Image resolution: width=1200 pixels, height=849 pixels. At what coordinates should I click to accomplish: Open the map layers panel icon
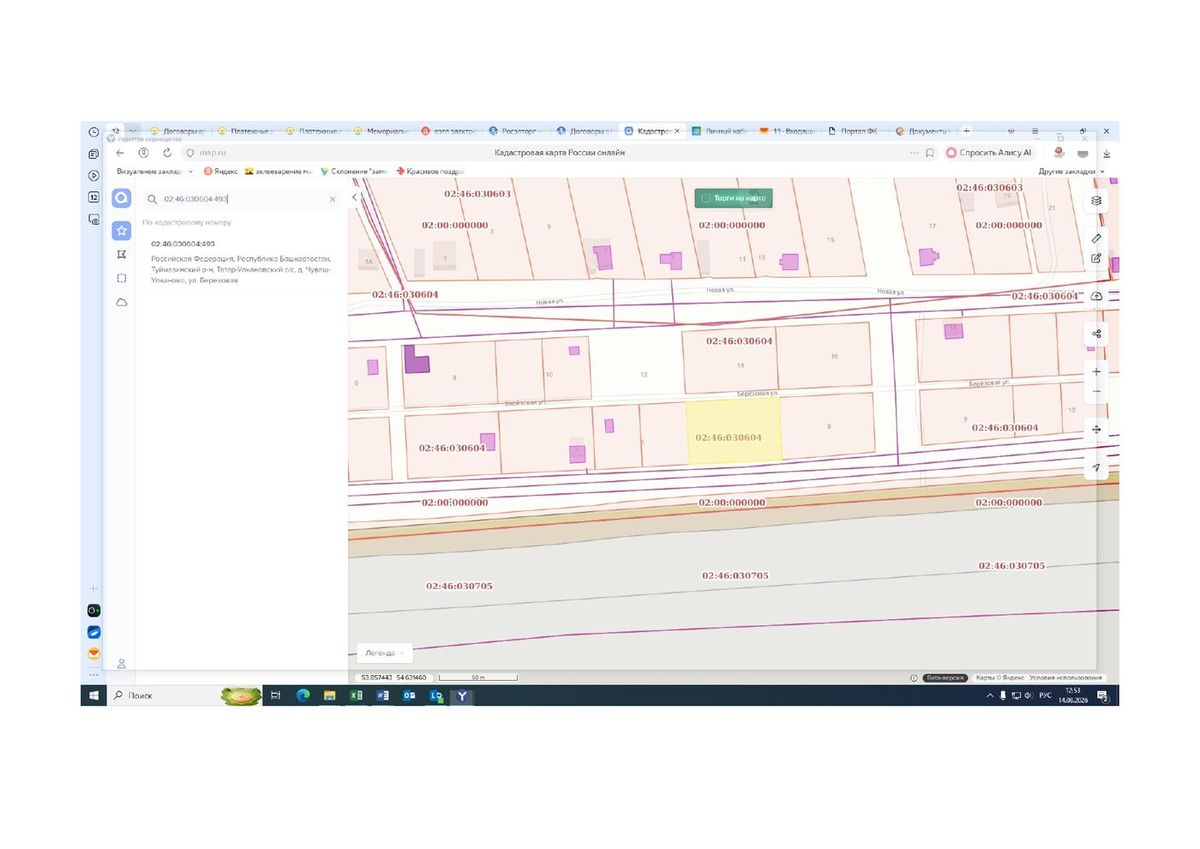pos(1097,200)
